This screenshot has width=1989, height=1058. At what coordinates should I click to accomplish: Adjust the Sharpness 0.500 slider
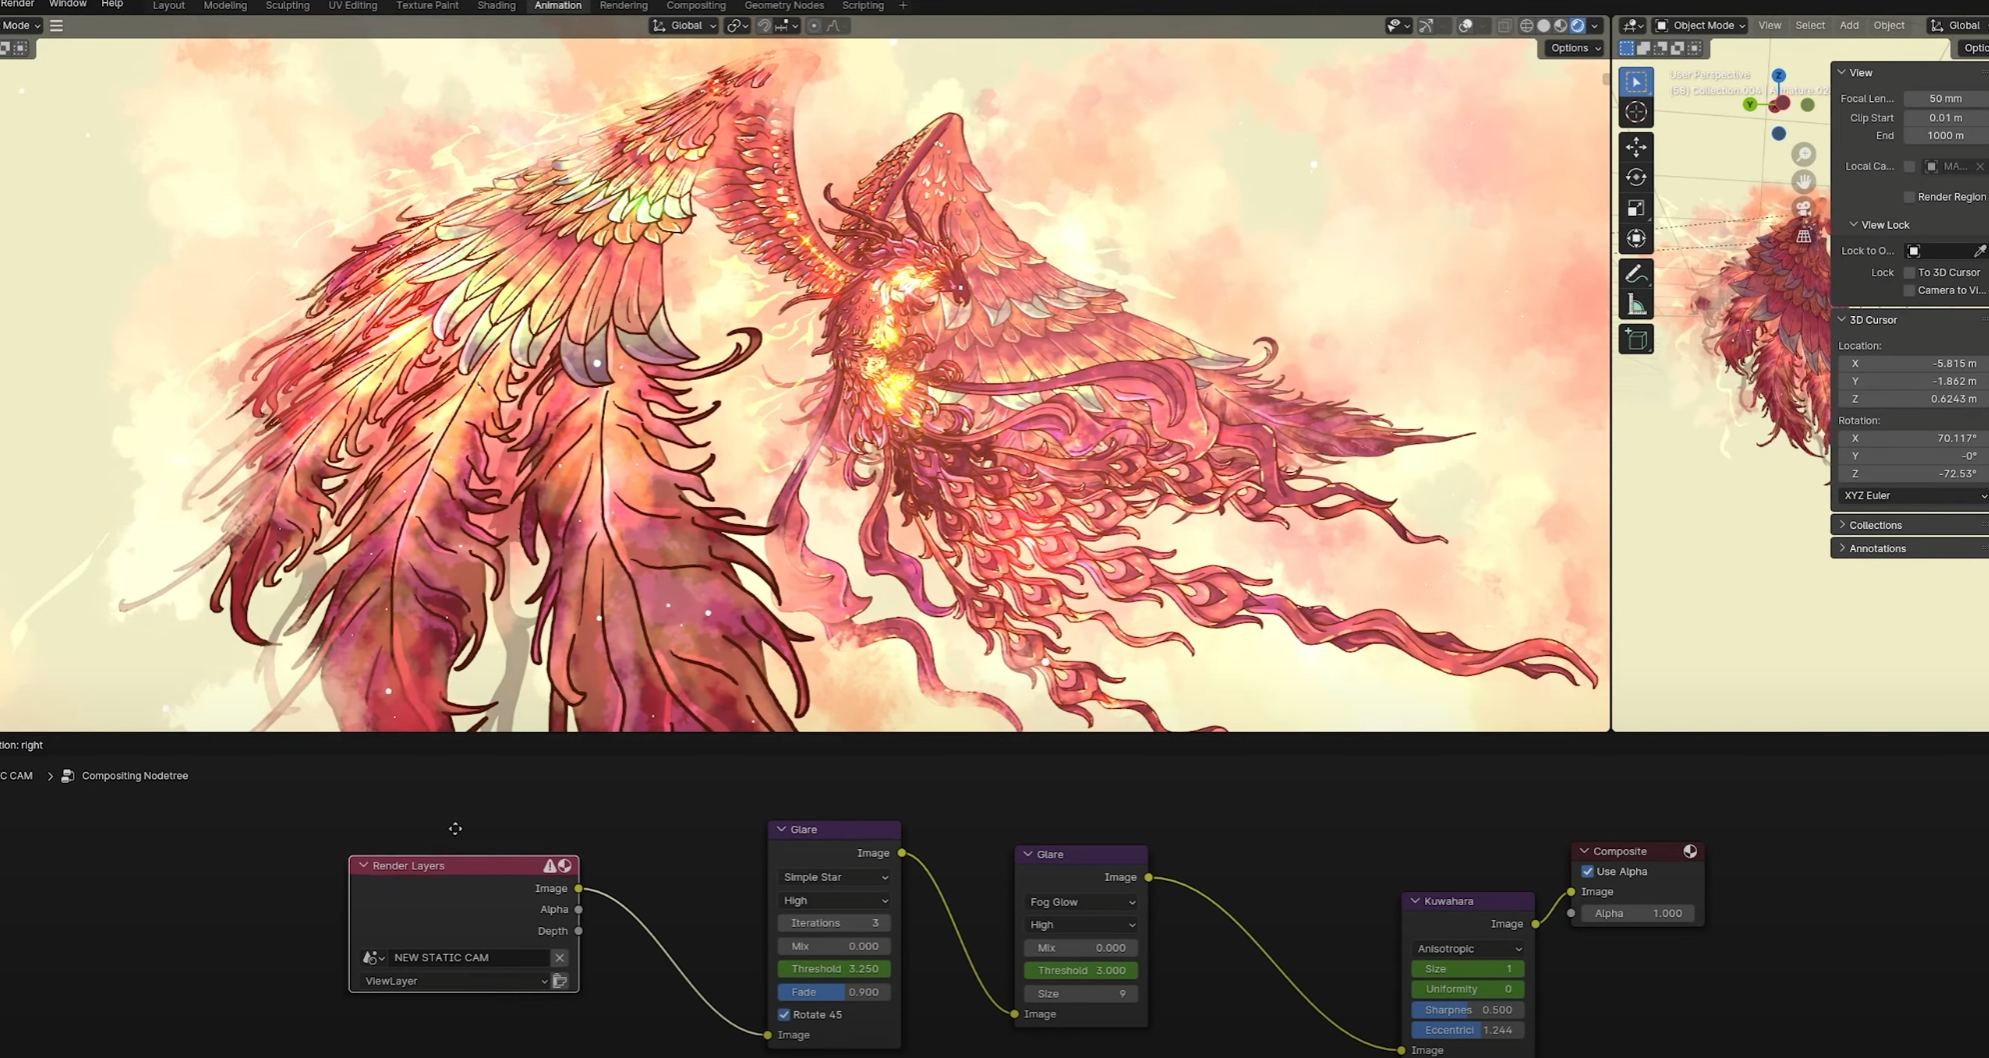[1468, 1011]
